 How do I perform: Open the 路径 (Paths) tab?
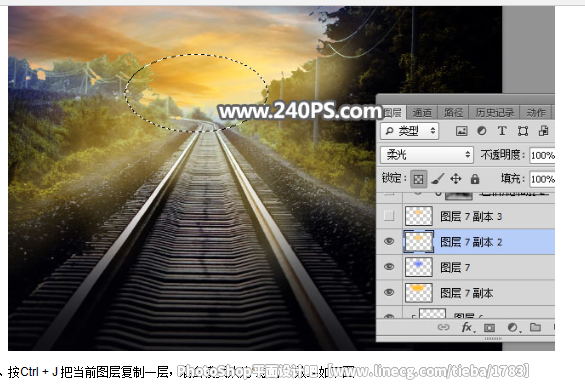pyautogui.click(x=453, y=112)
